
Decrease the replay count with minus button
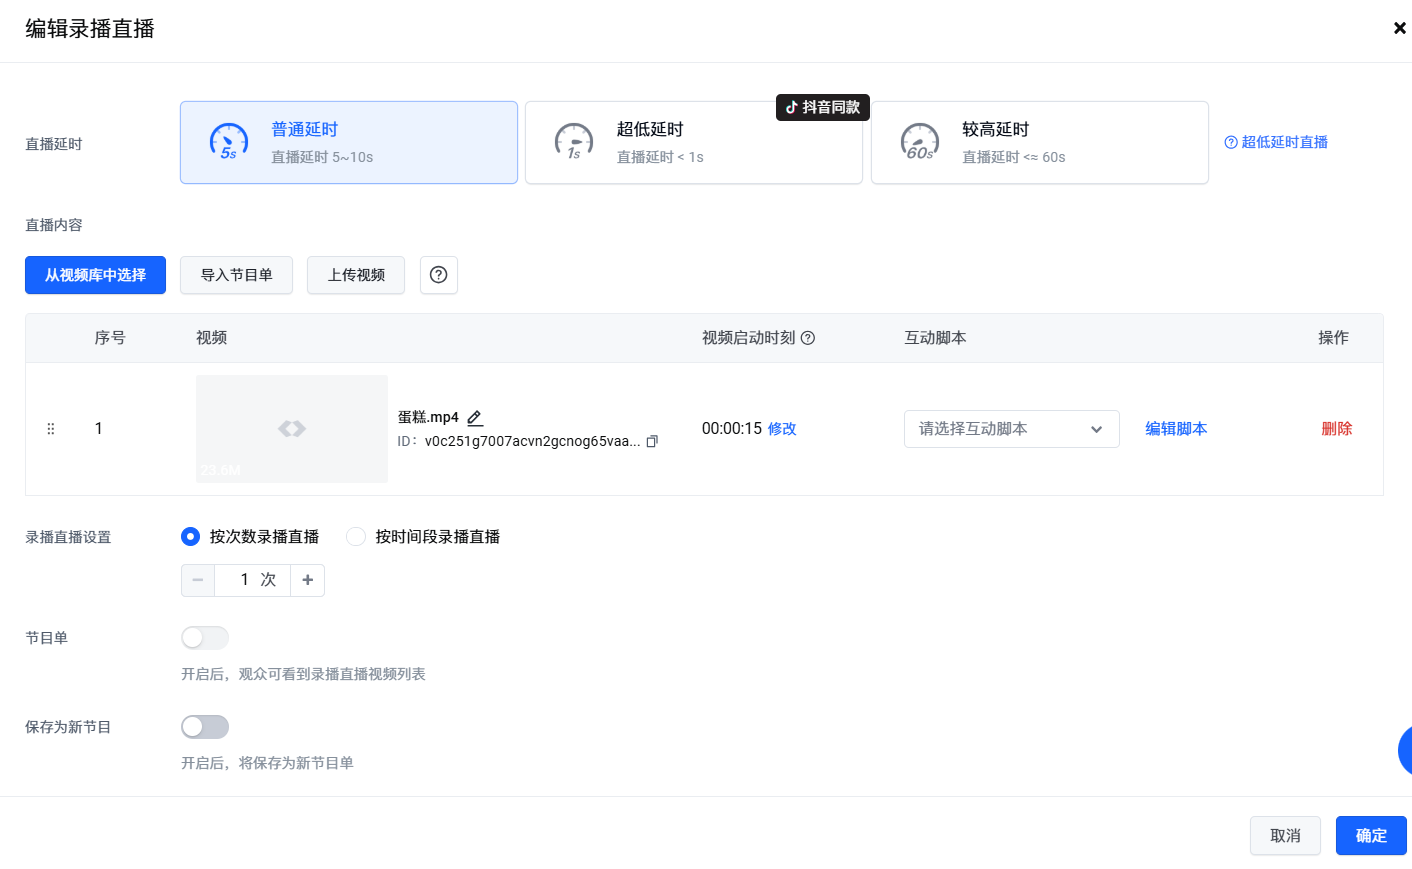(198, 580)
